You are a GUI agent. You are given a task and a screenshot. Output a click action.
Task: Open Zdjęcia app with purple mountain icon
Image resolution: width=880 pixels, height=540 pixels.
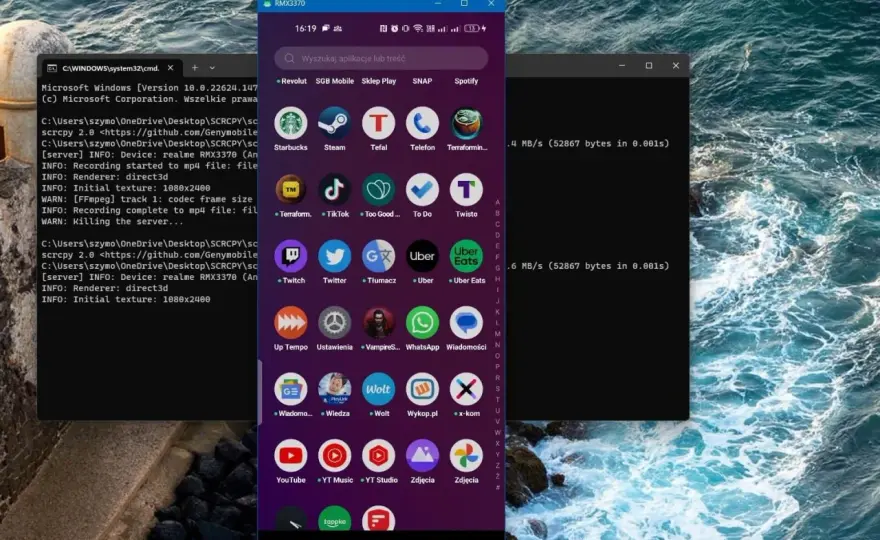422,456
